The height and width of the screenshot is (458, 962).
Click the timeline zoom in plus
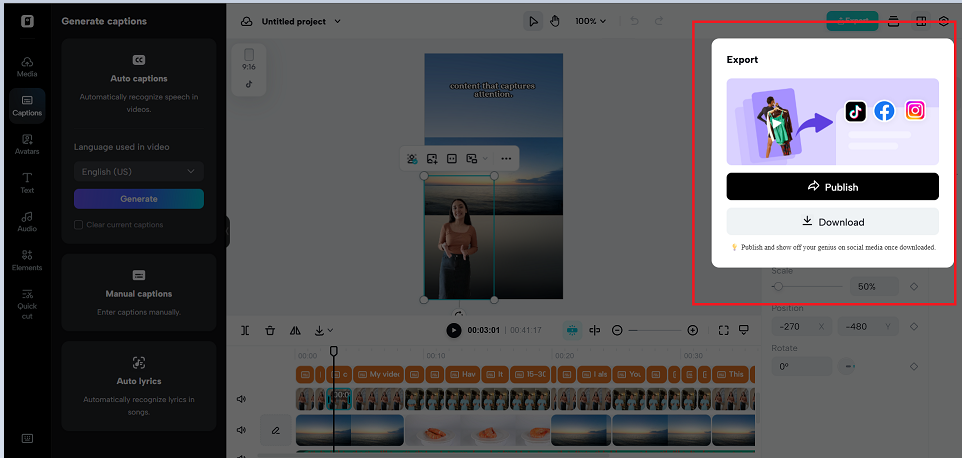pos(693,330)
